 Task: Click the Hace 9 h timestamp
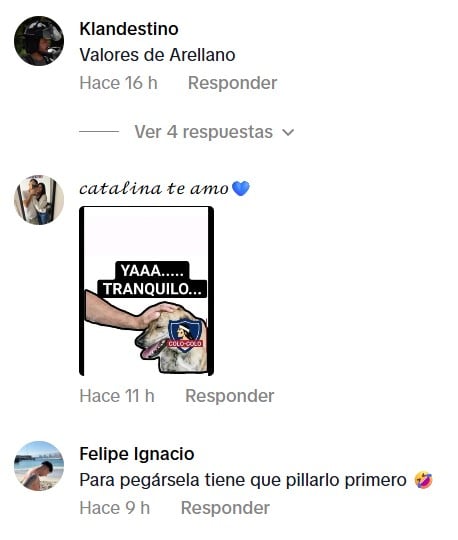pyautogui.click(x=115, y=508)
